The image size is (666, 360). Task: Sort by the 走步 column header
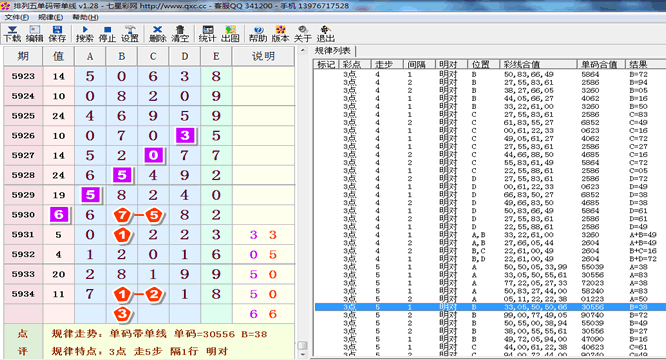tap(386, 65)
